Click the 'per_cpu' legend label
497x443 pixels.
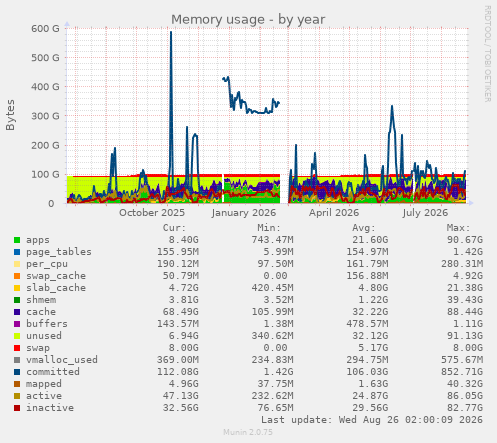[x=47, y=264]
